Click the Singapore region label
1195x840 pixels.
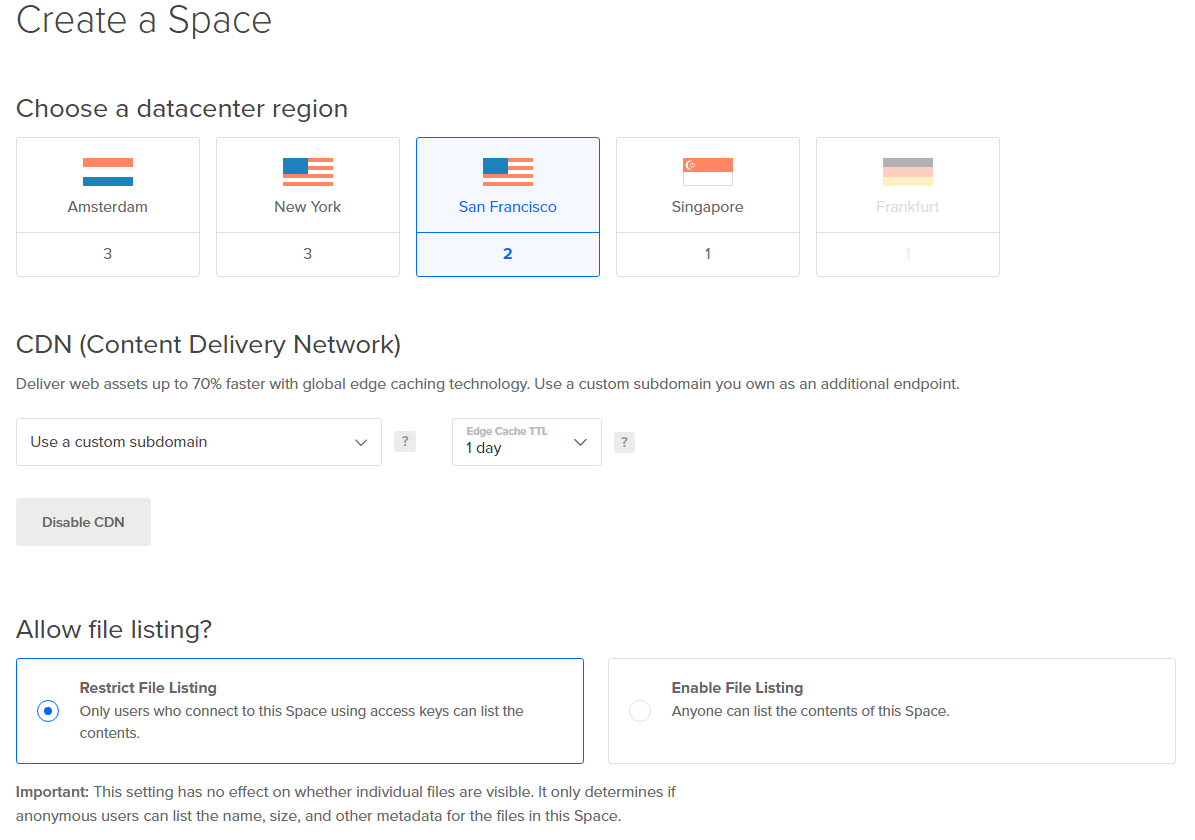tap(708, 207)
